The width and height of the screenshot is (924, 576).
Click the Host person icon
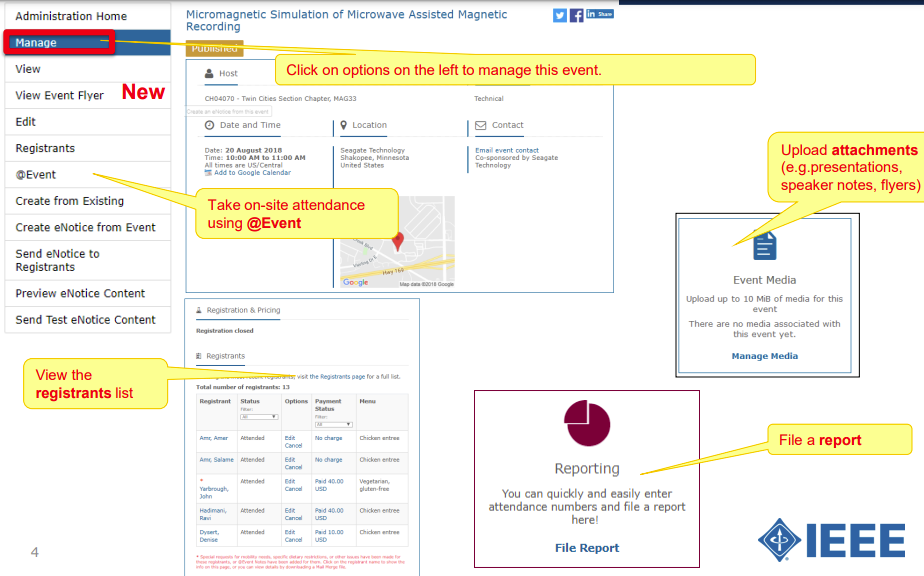coord(209,73)
